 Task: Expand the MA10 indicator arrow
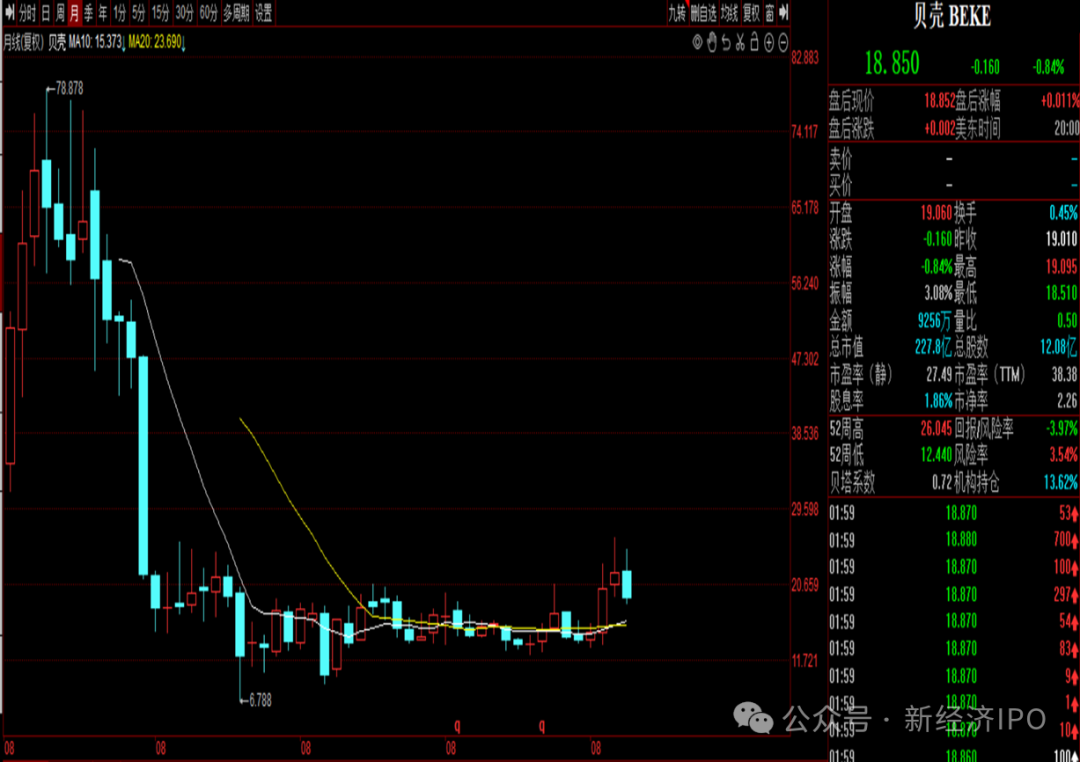point(124,43)
